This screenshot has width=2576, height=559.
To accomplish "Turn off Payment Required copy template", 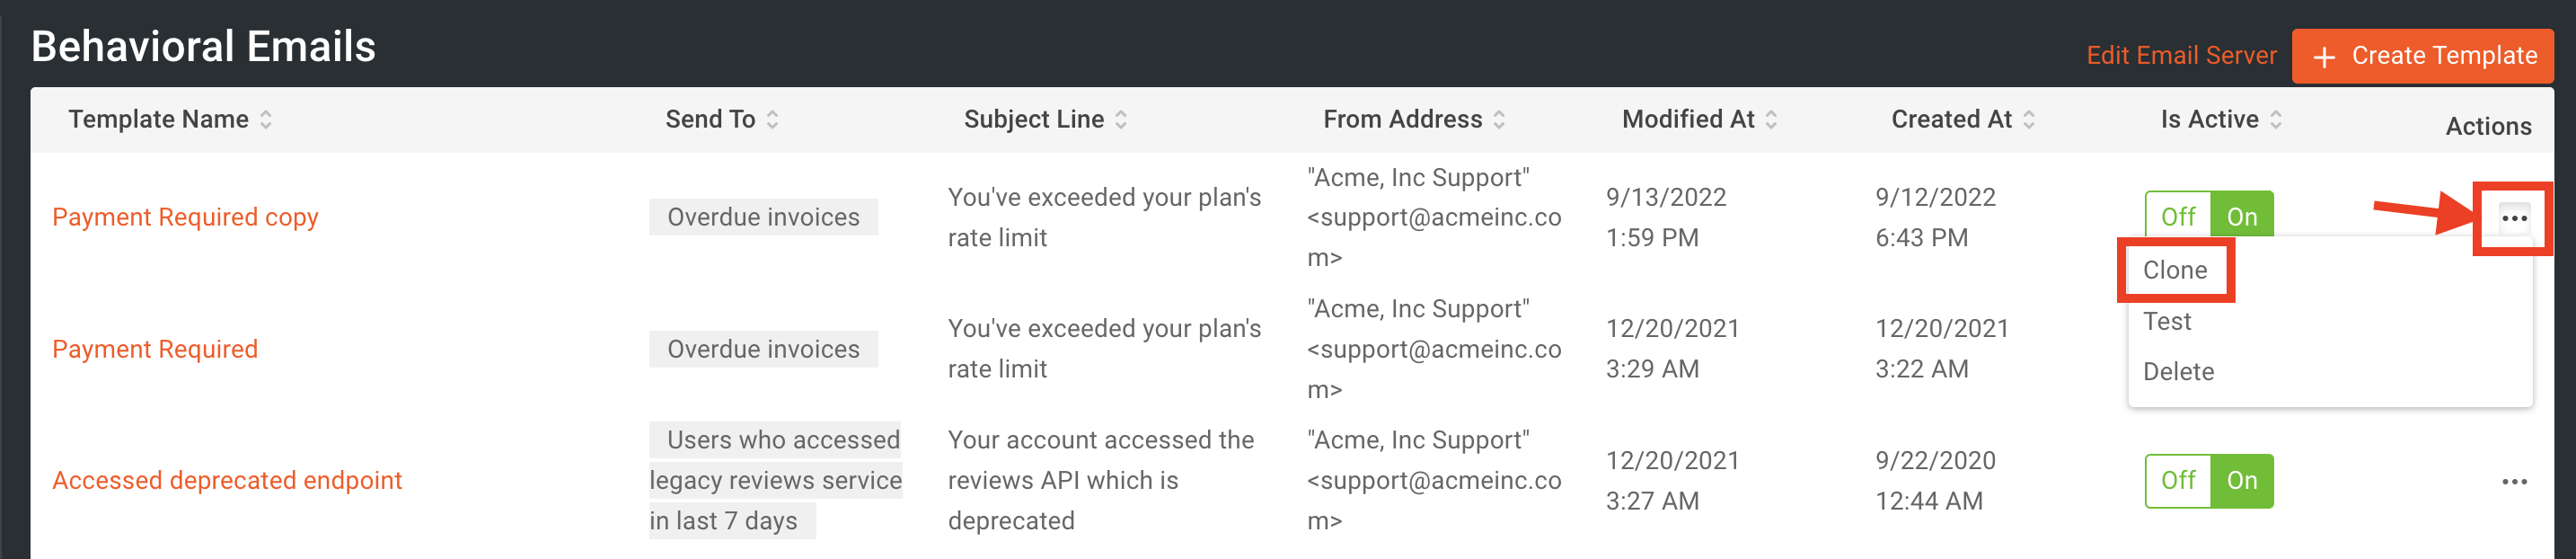I will (2178, 215).
